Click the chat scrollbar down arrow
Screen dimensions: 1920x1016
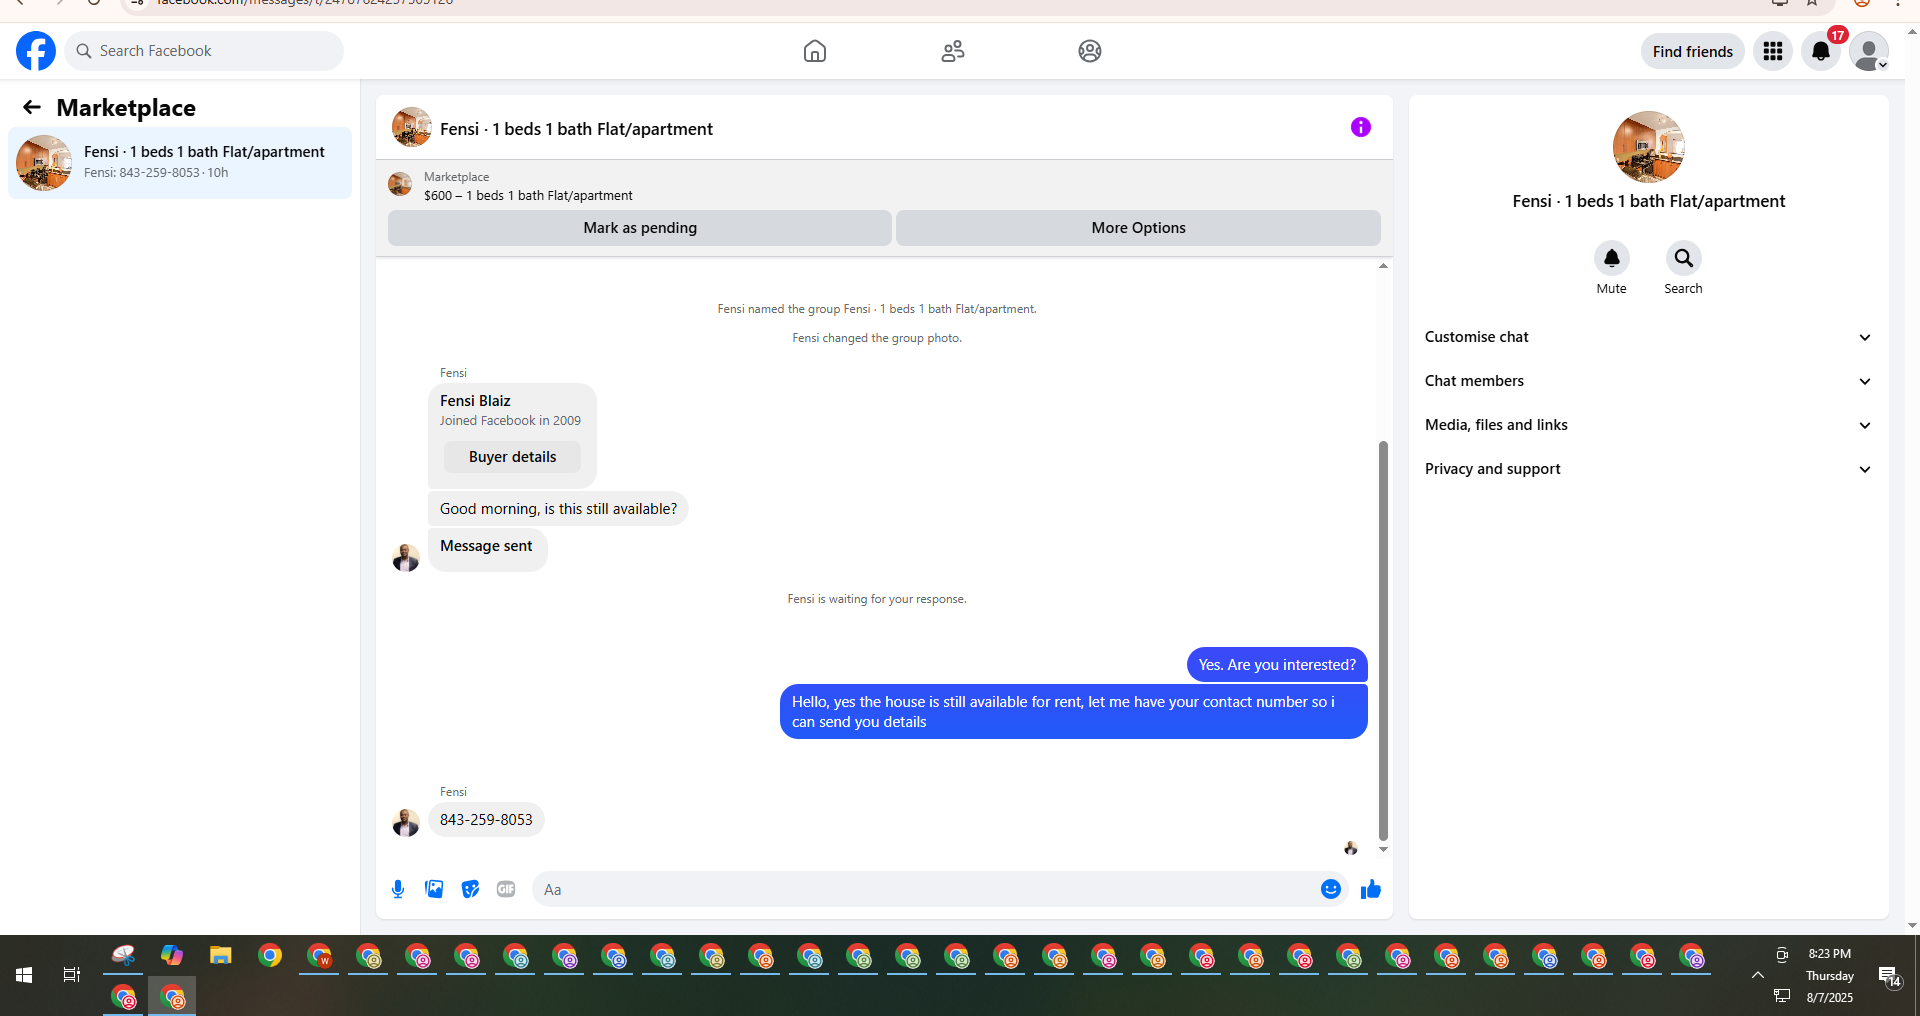click(x=1383, y=849)
